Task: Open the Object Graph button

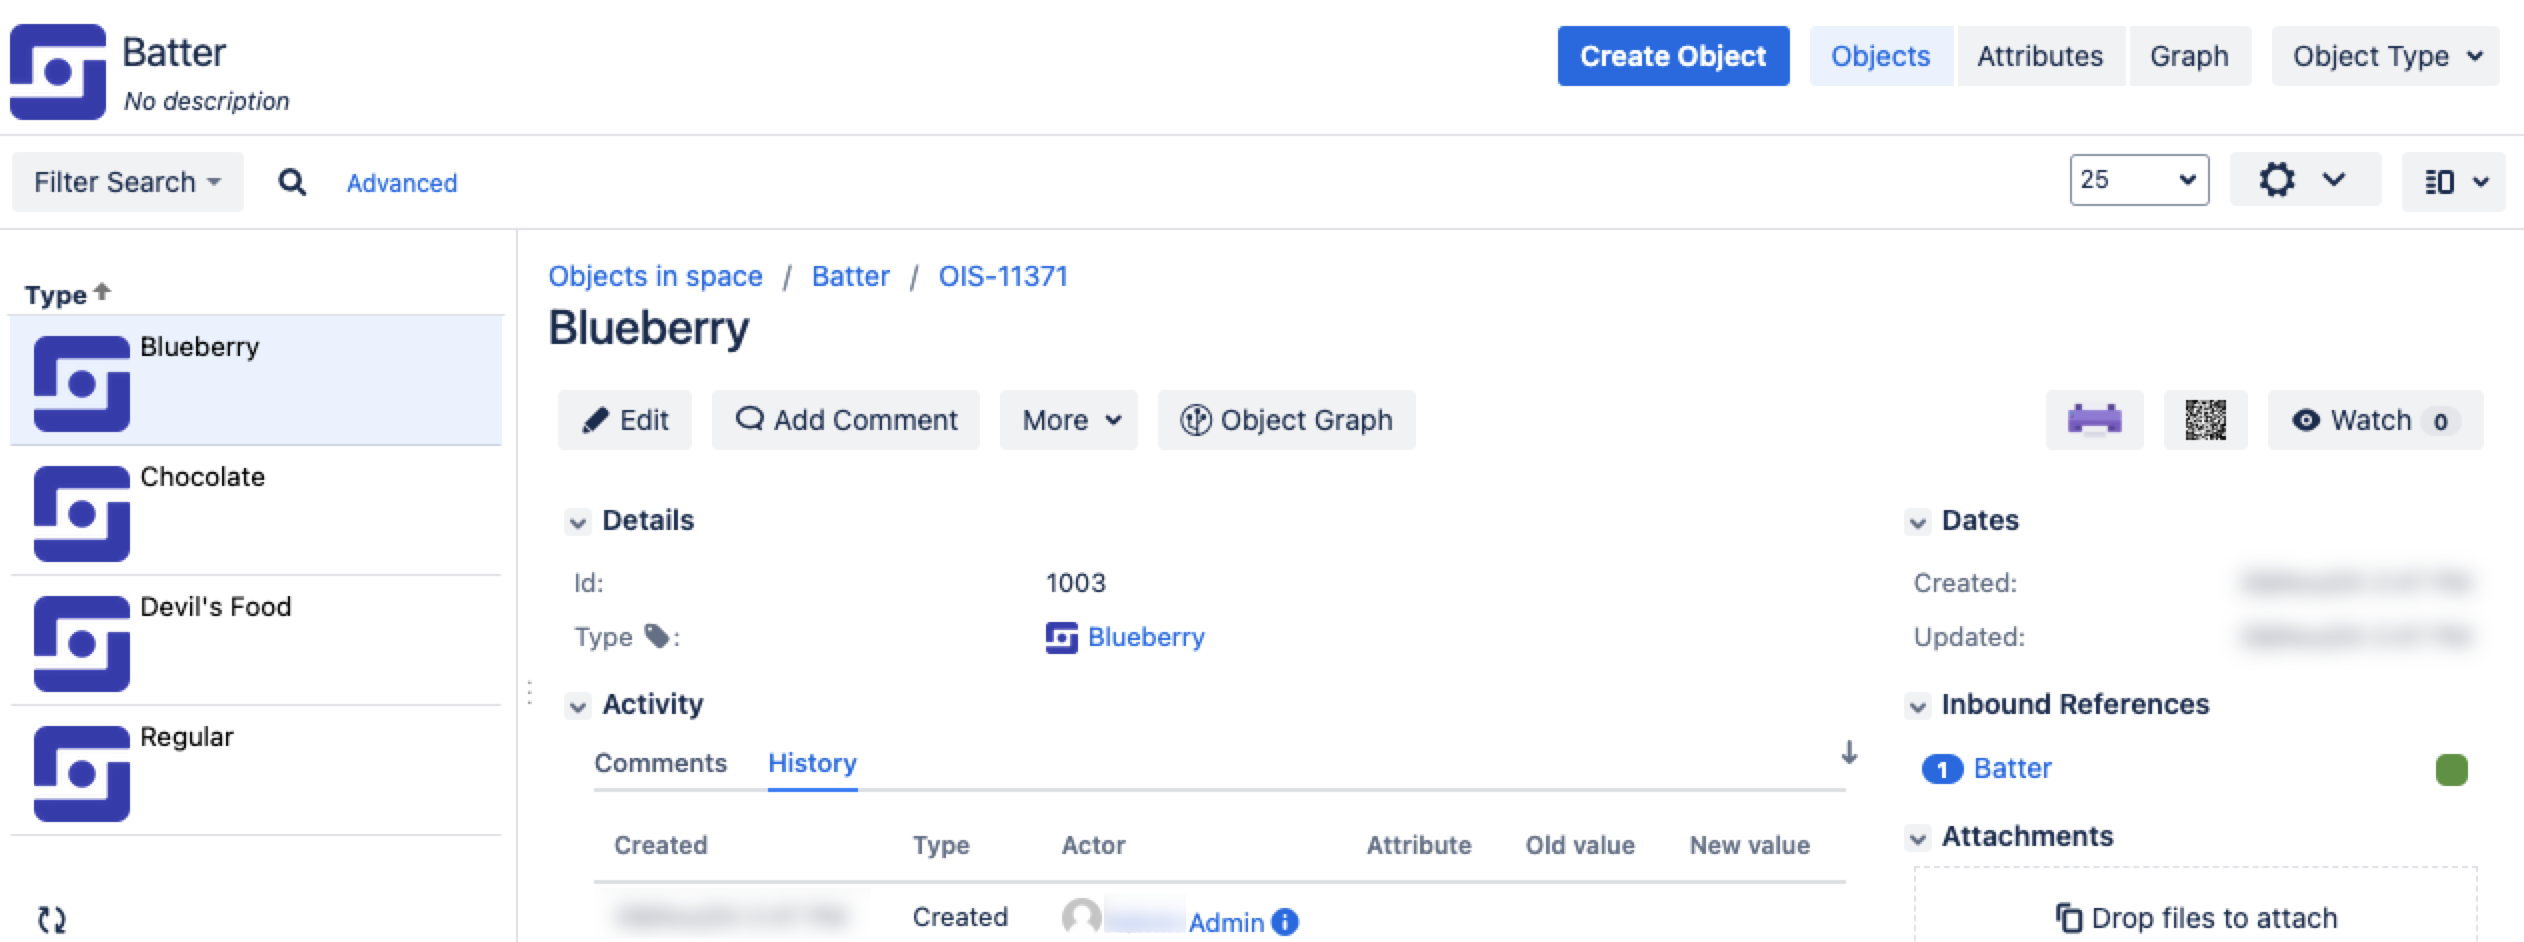Action: click(1286, 420)
